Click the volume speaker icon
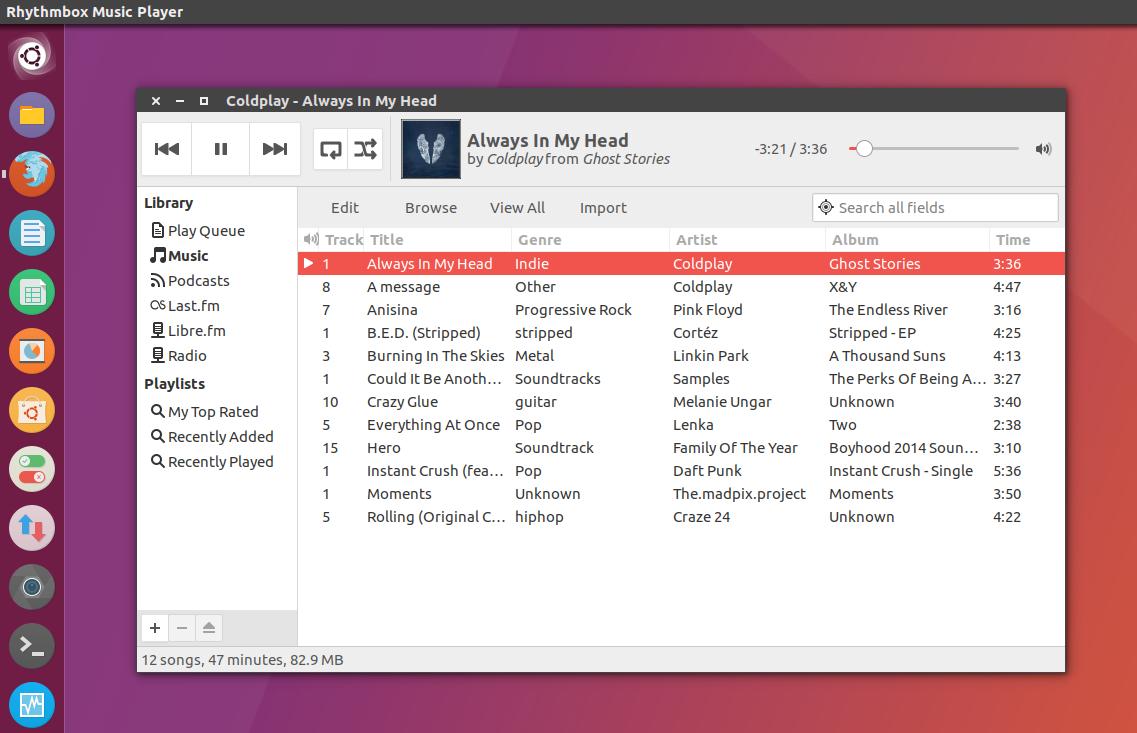The width and height of the screenshot is (1137, 733). pyautogui.click(x=1043, y=149)
